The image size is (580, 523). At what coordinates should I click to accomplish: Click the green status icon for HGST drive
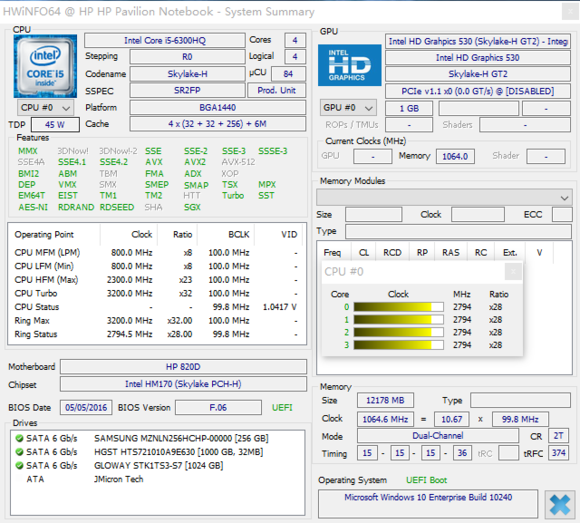pyautogui.click(x=20, y=452)
